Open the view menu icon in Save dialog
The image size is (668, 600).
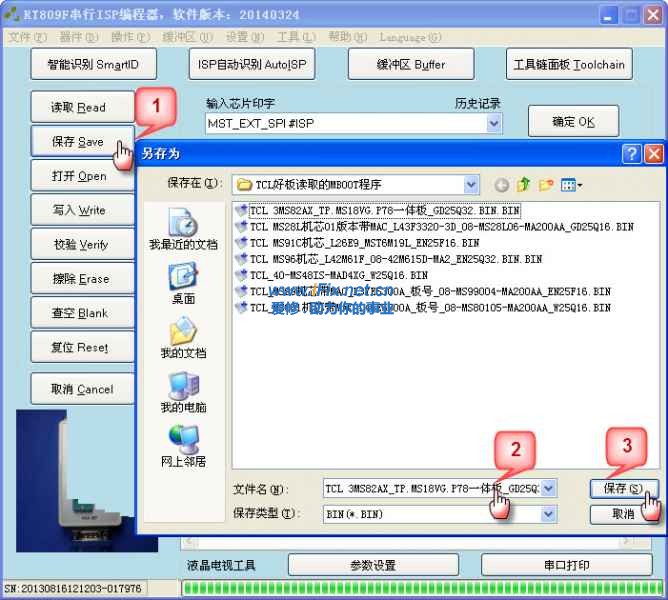[x=572, y=185]
